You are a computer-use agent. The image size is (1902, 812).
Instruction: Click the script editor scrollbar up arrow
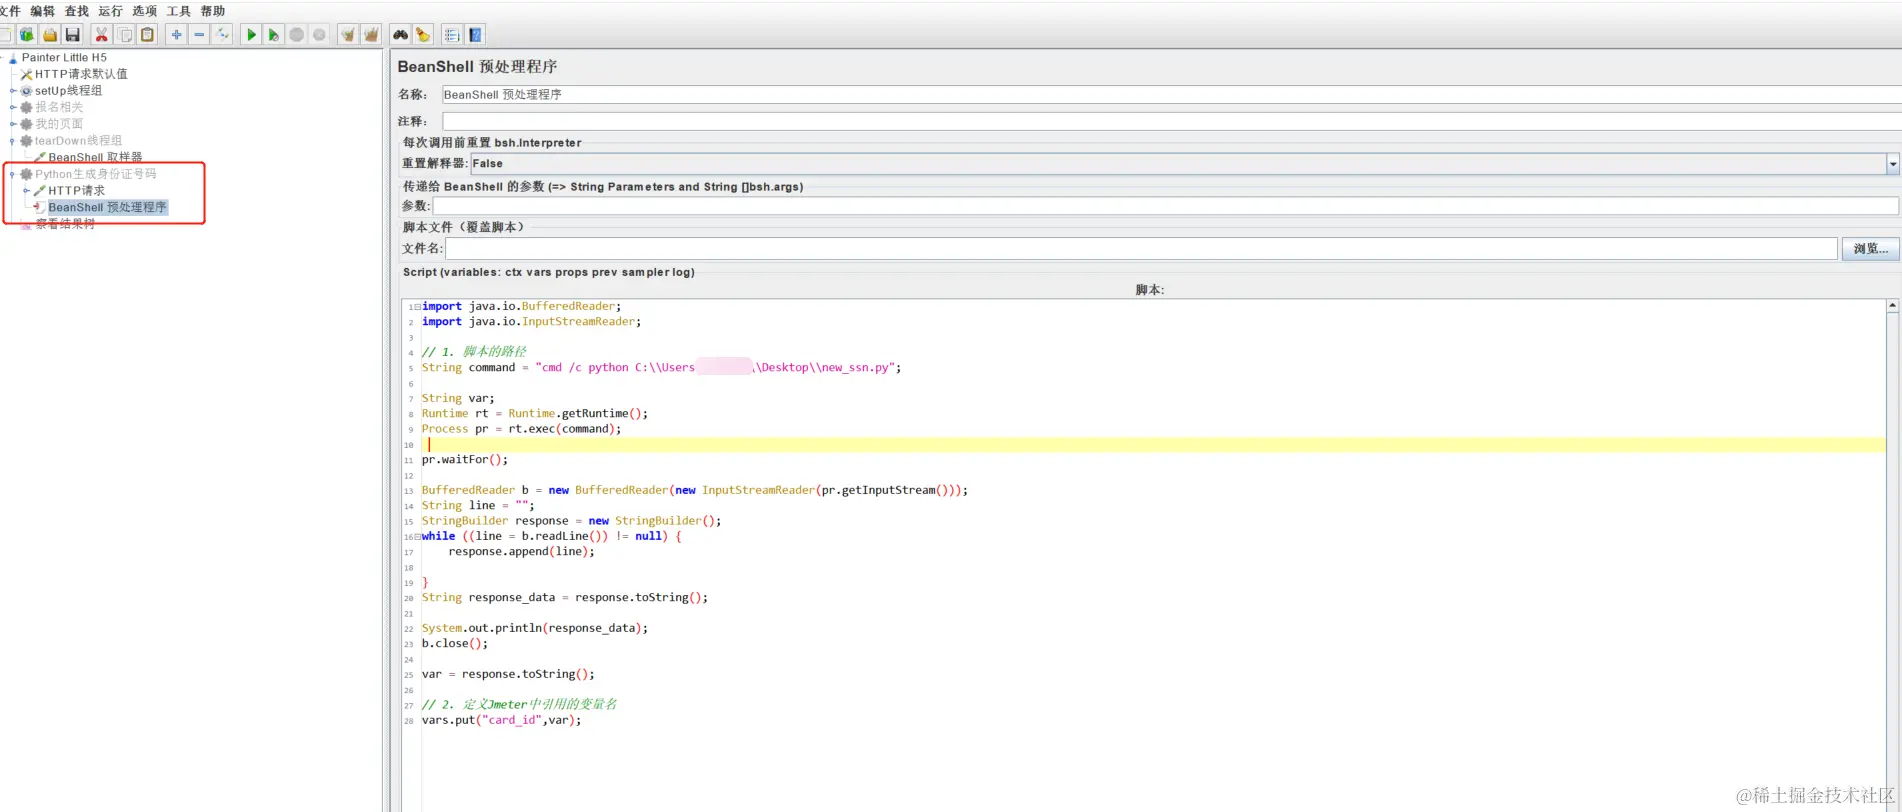coord(1893,306)
